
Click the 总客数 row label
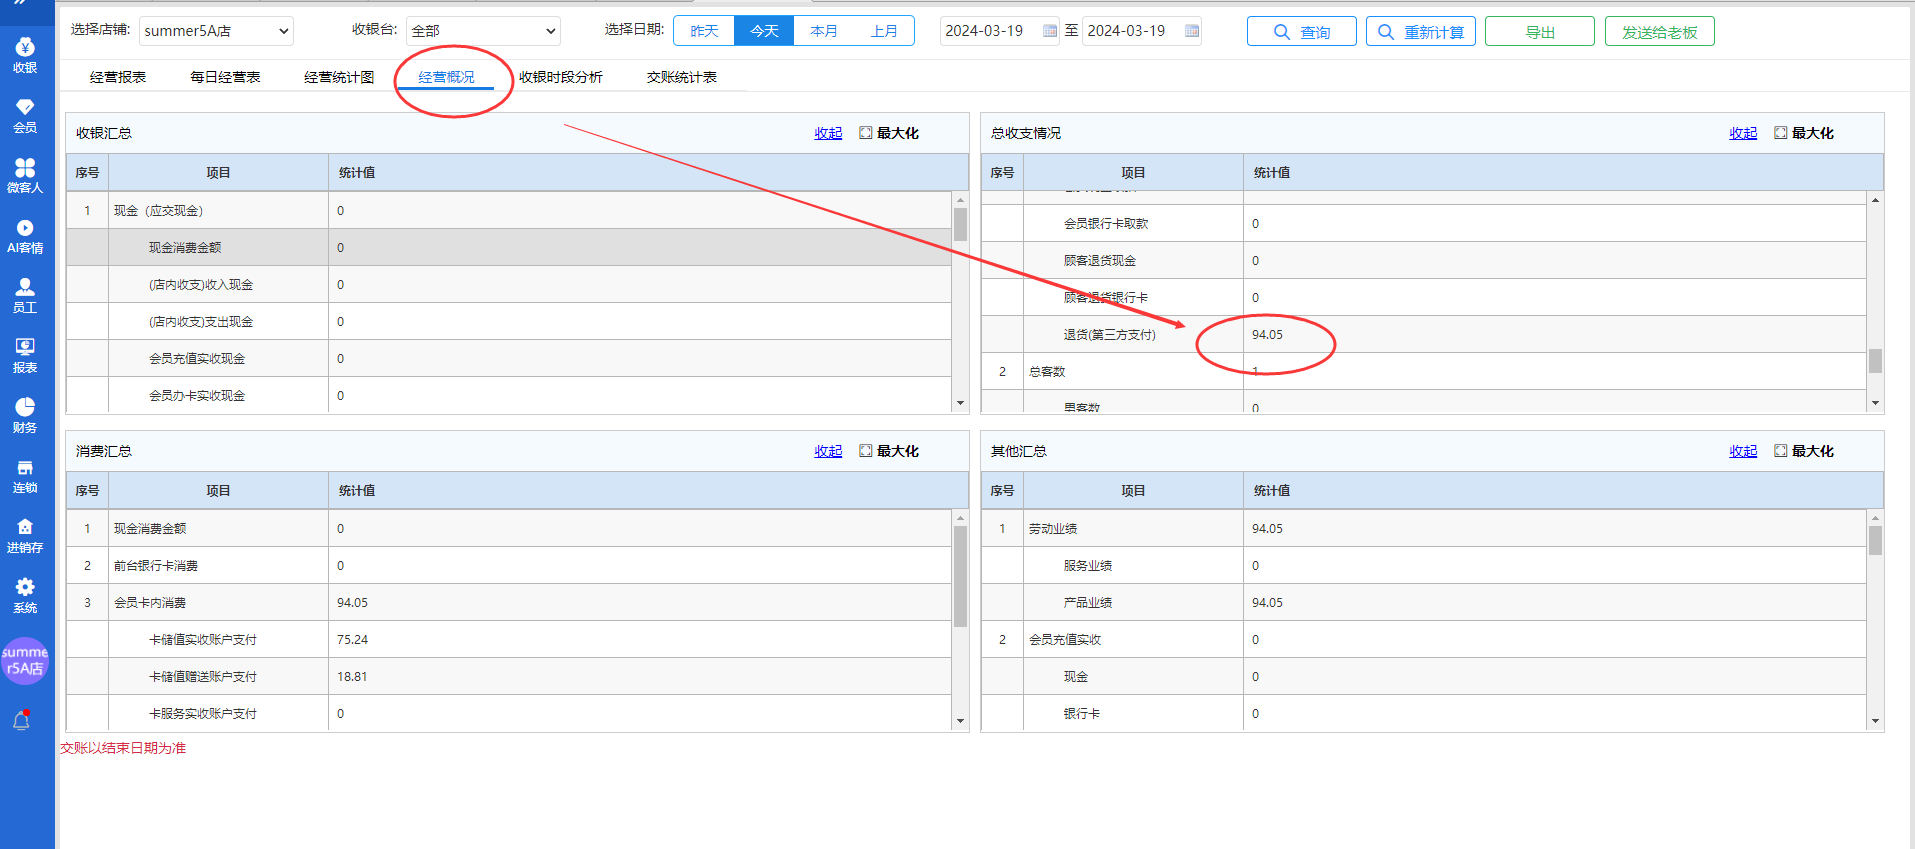point(1047,372)
